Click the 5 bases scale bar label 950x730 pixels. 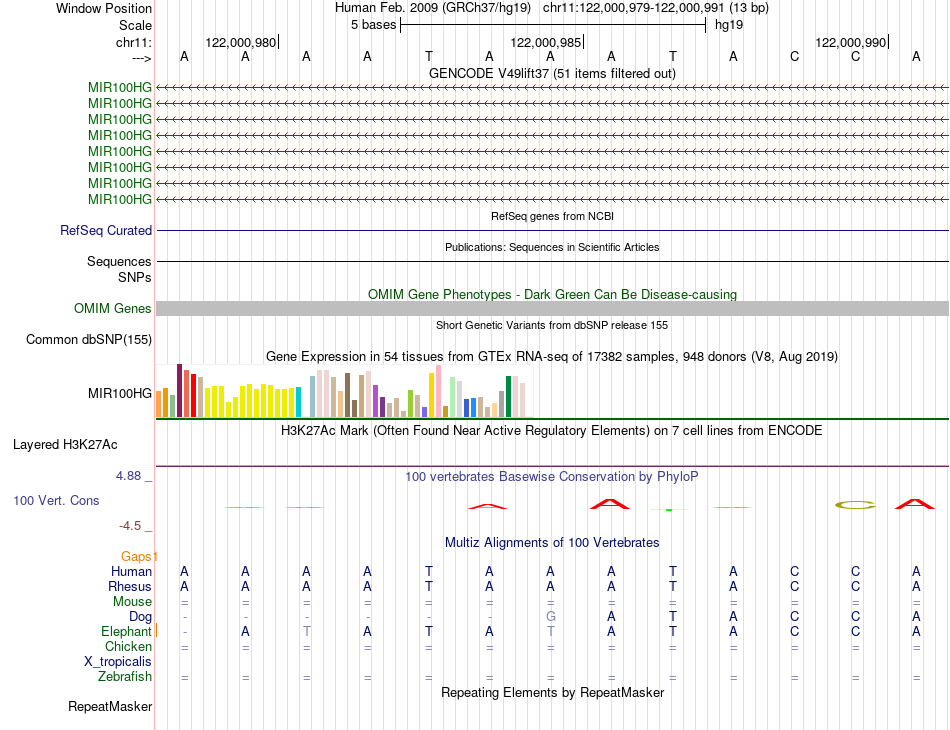(x=373, y=25)
